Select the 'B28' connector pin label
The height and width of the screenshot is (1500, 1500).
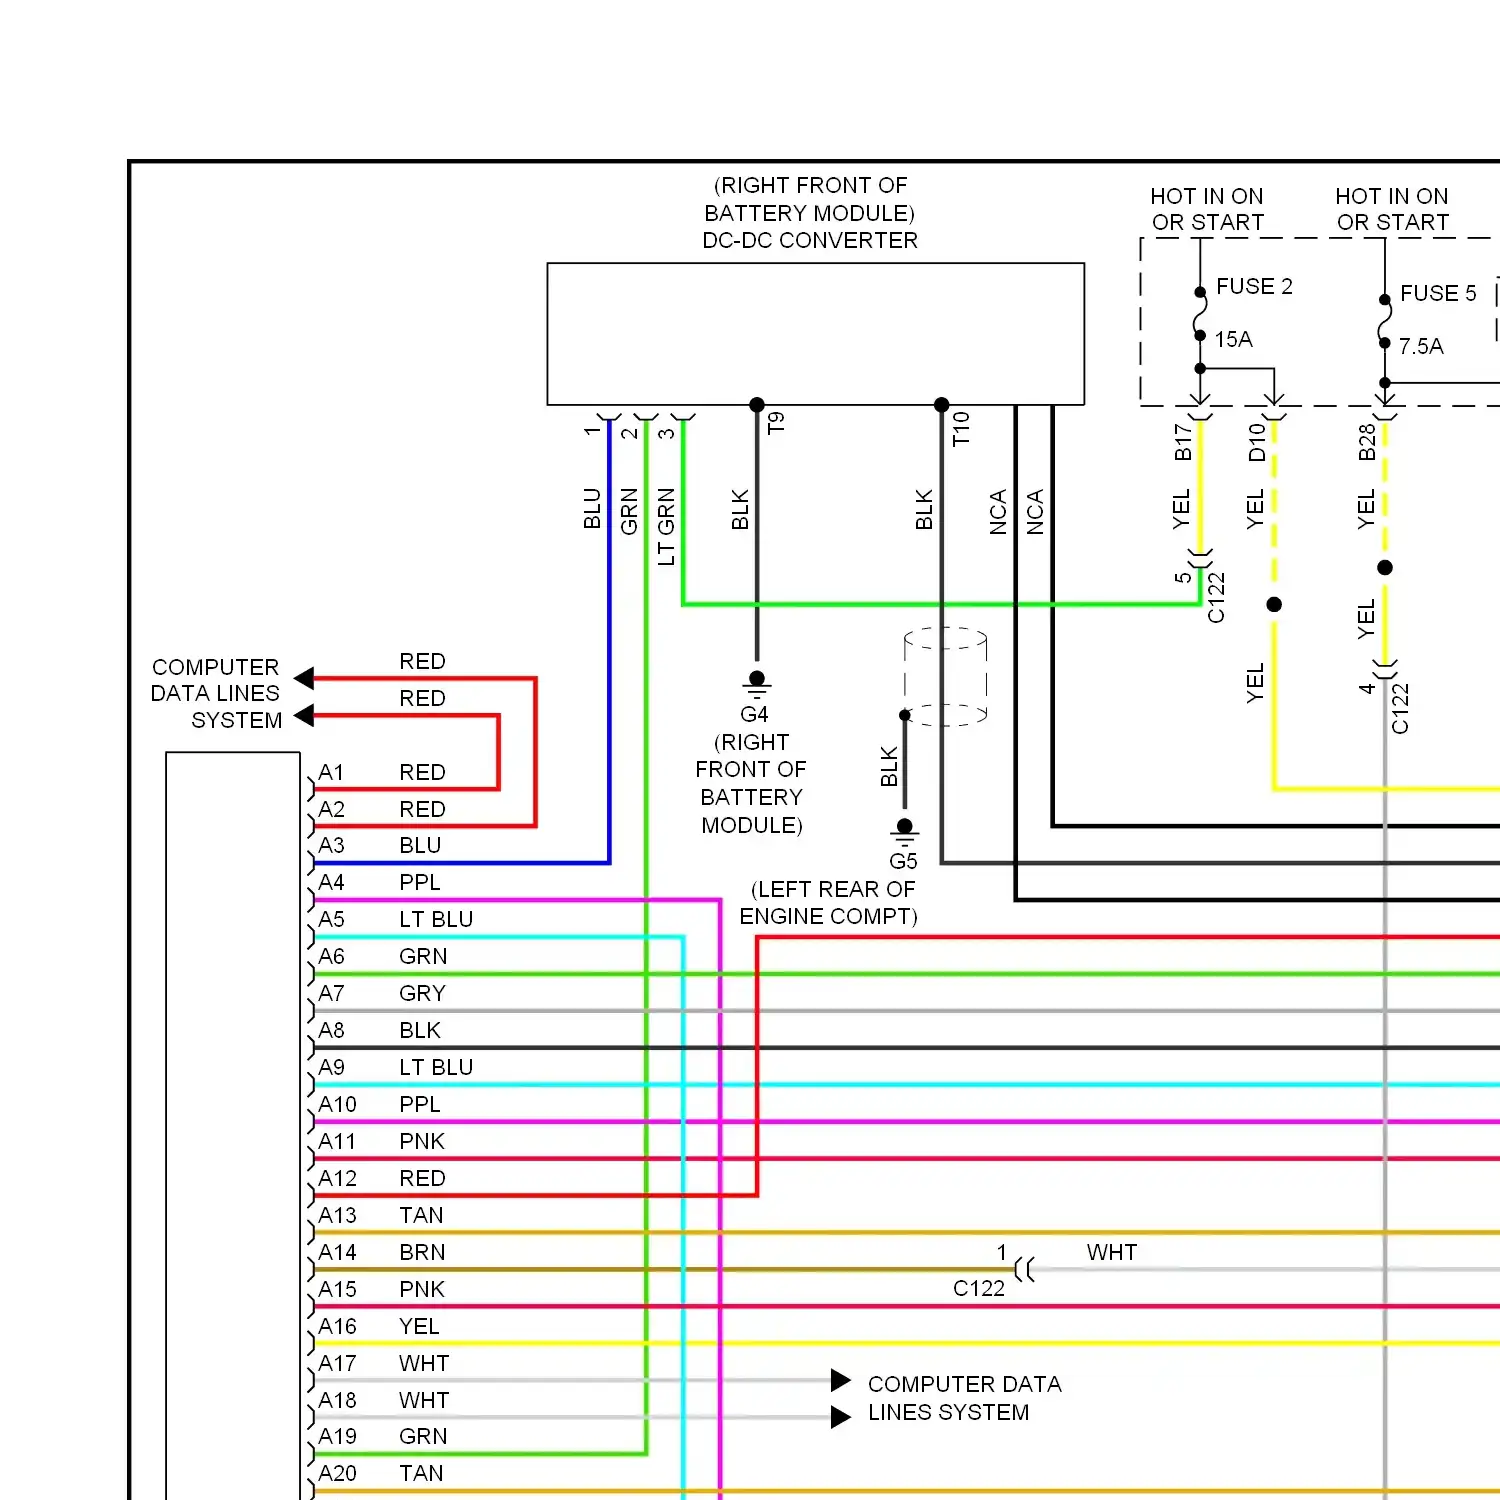pos(1368,442)
